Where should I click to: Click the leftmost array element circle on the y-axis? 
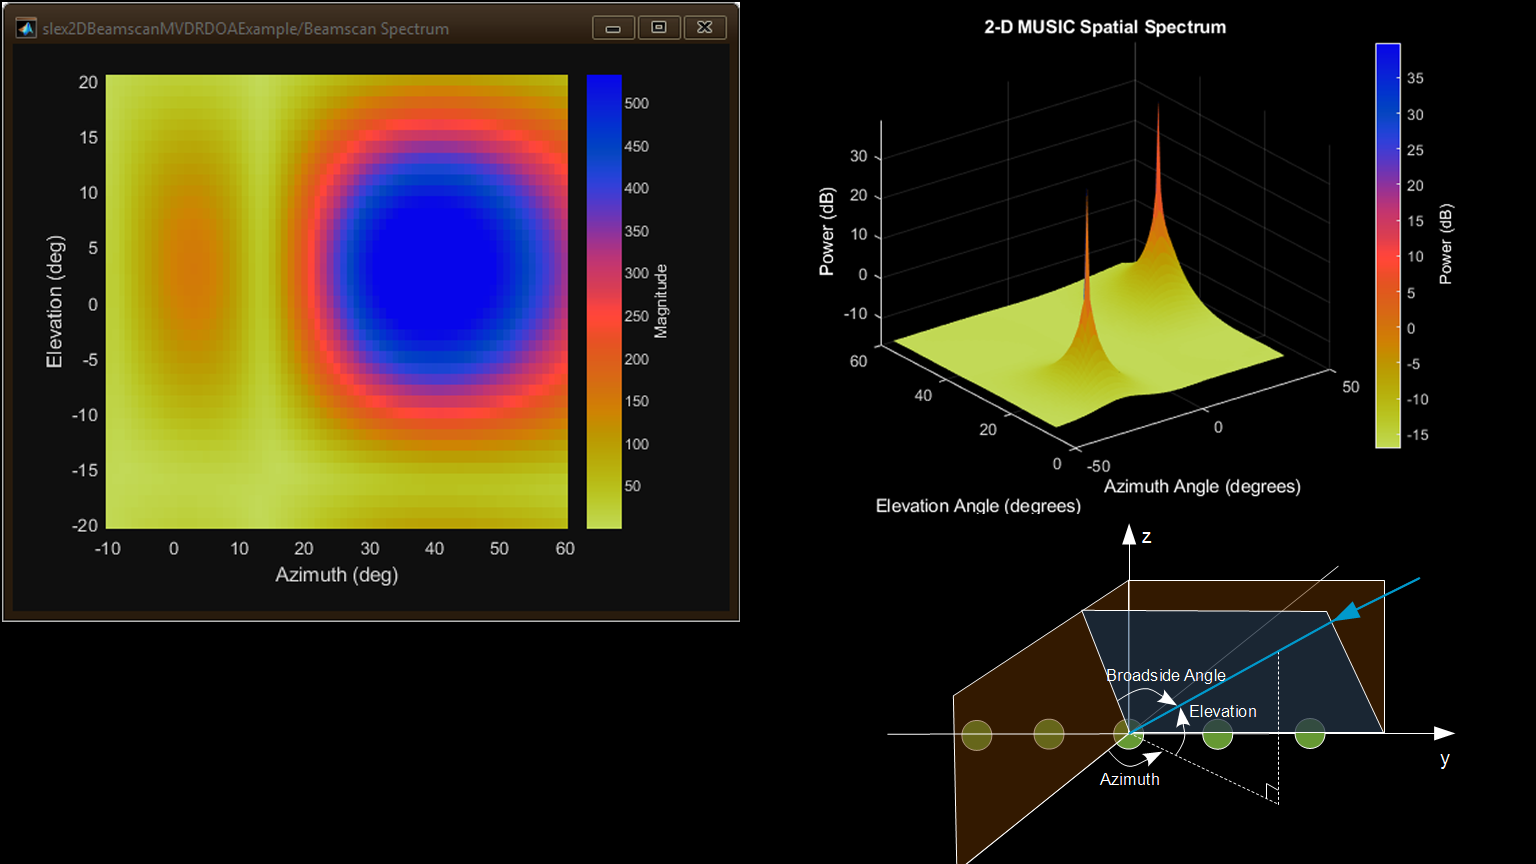point(977,735)
